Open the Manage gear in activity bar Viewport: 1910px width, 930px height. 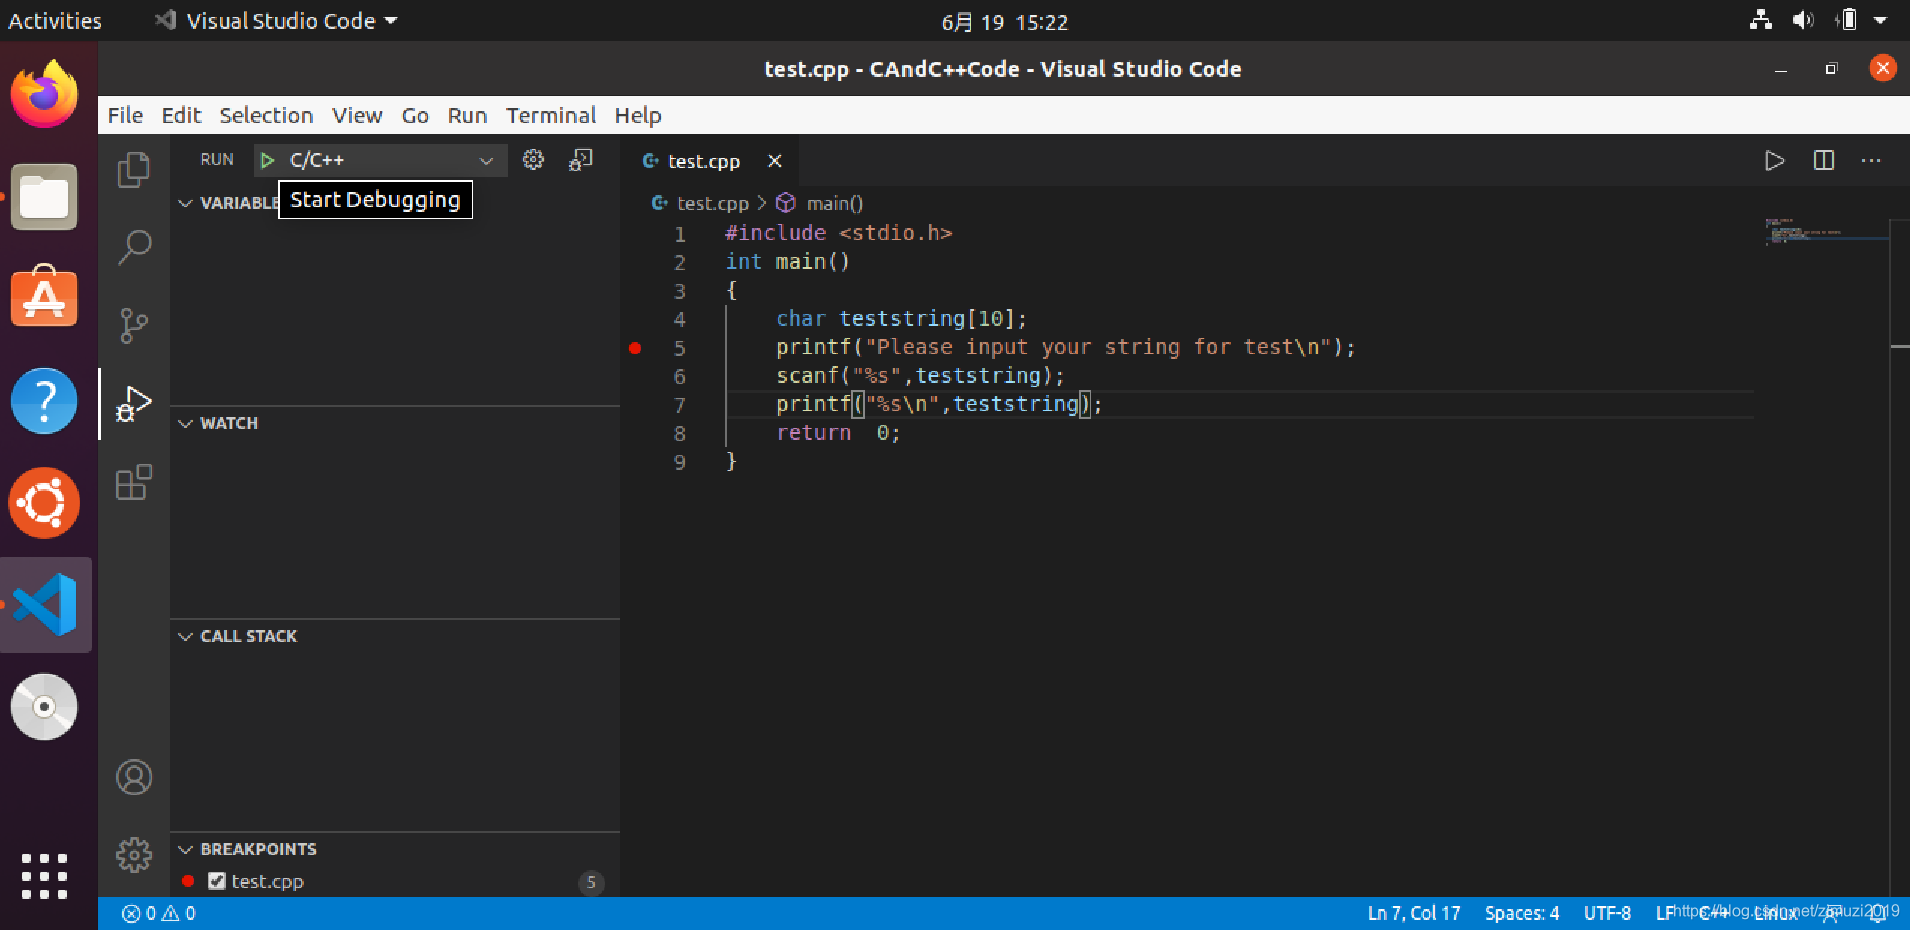134,855
